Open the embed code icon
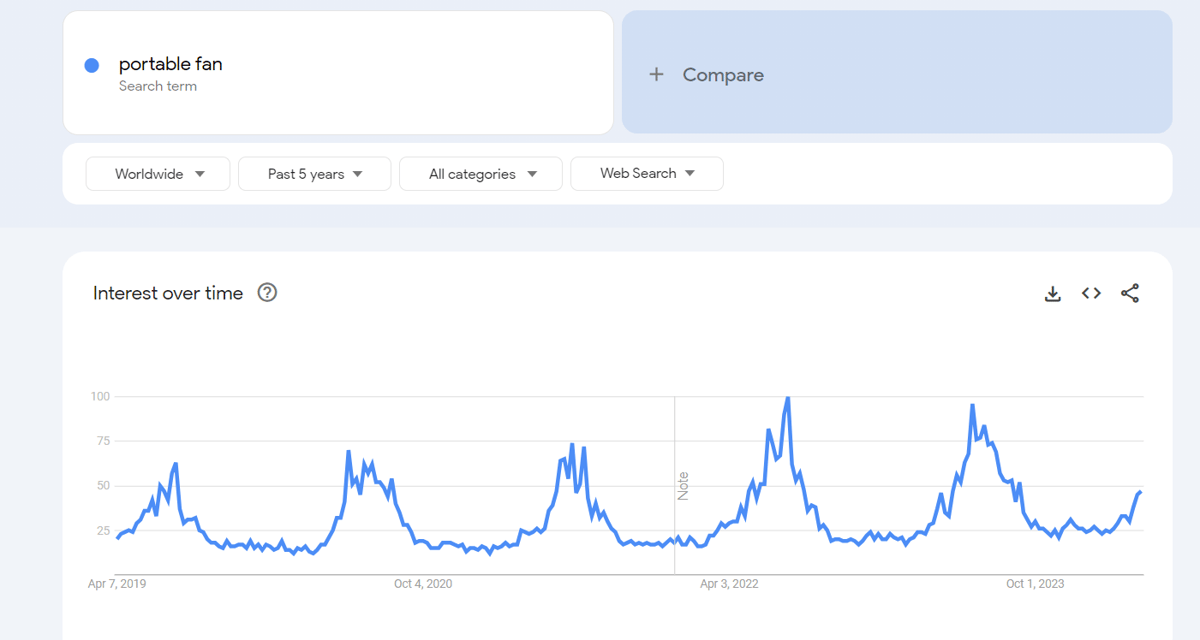 pos(1091,293)
